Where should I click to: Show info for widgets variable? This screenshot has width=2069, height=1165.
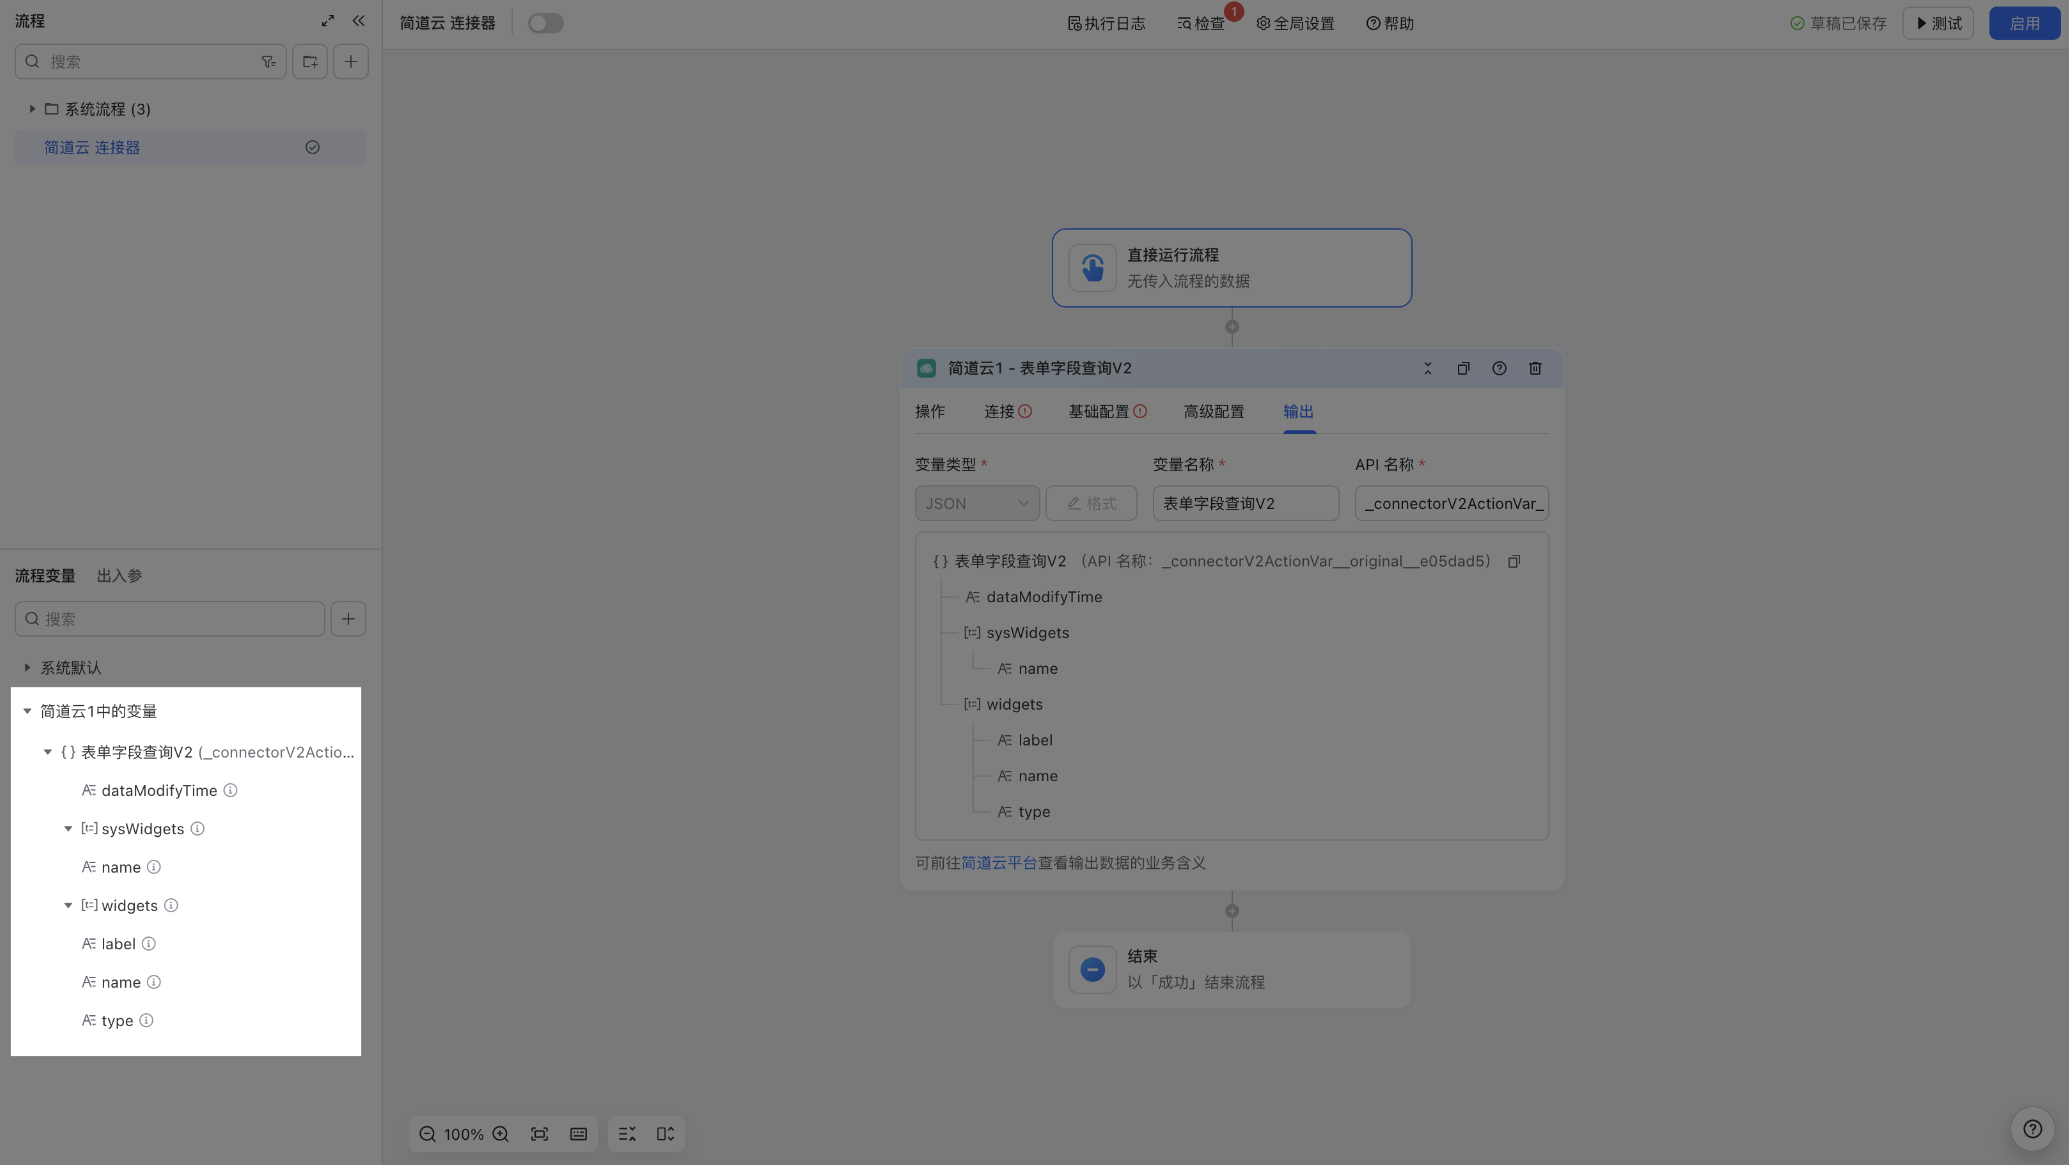point(171,906)
